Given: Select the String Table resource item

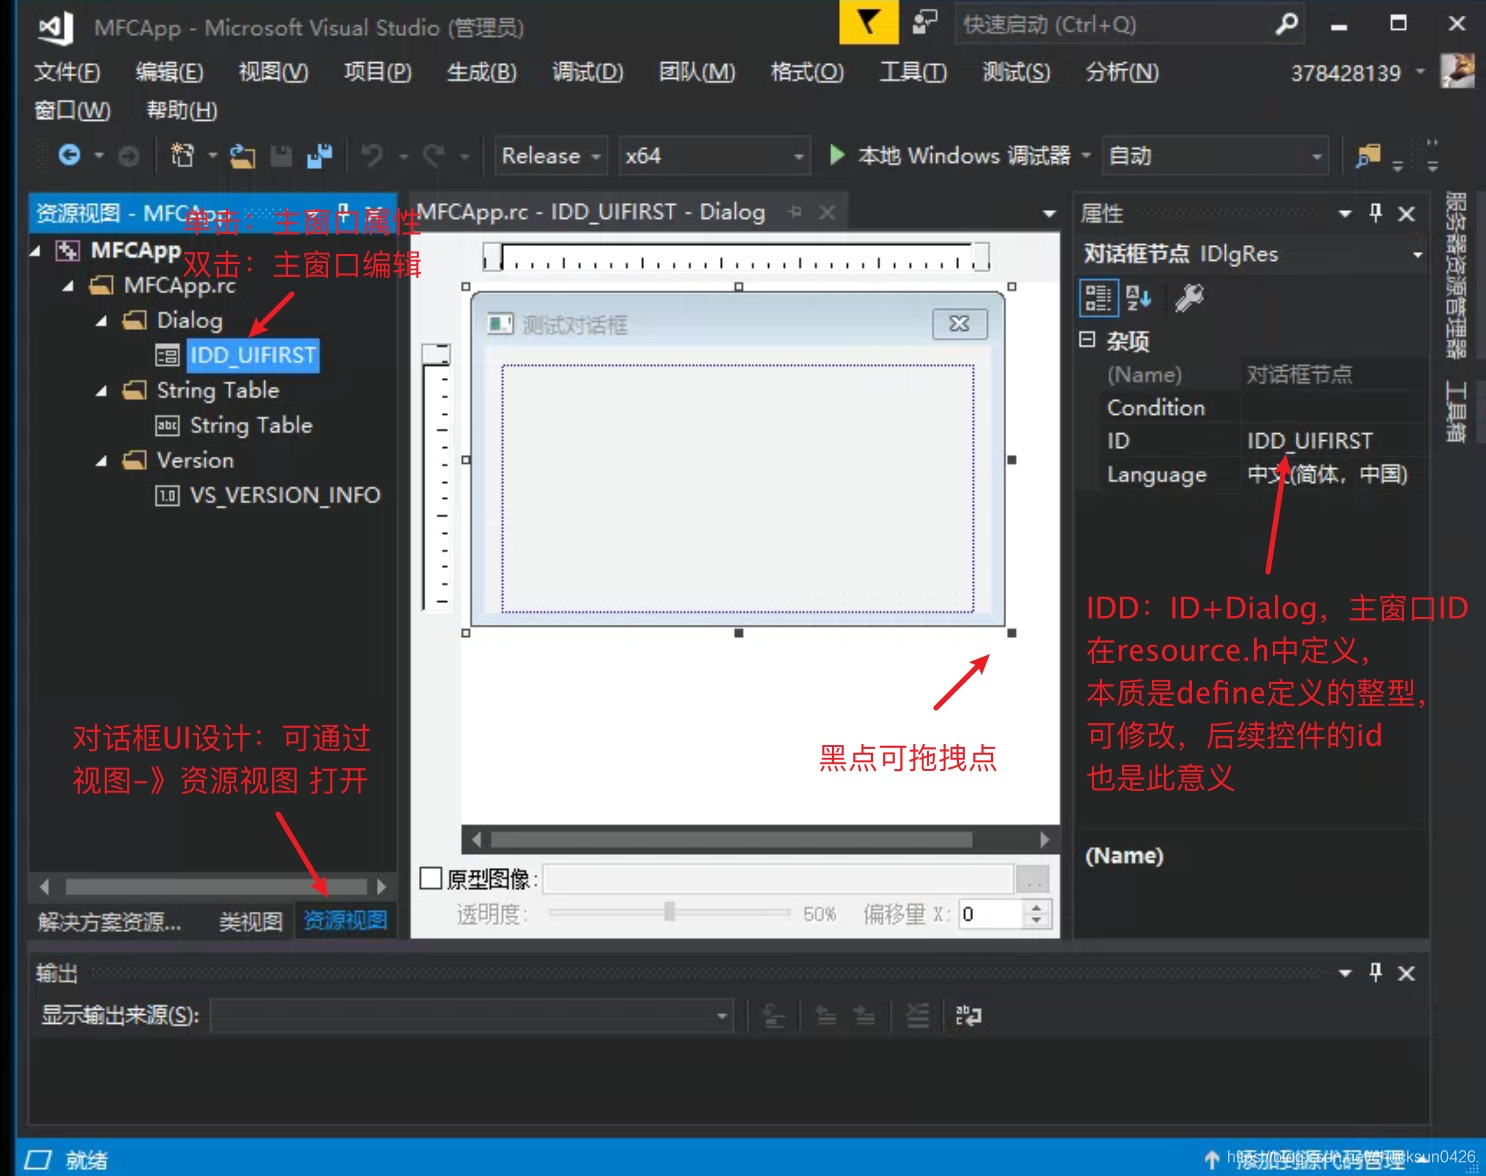Looking at the screenshot, I should click(251, 425).
